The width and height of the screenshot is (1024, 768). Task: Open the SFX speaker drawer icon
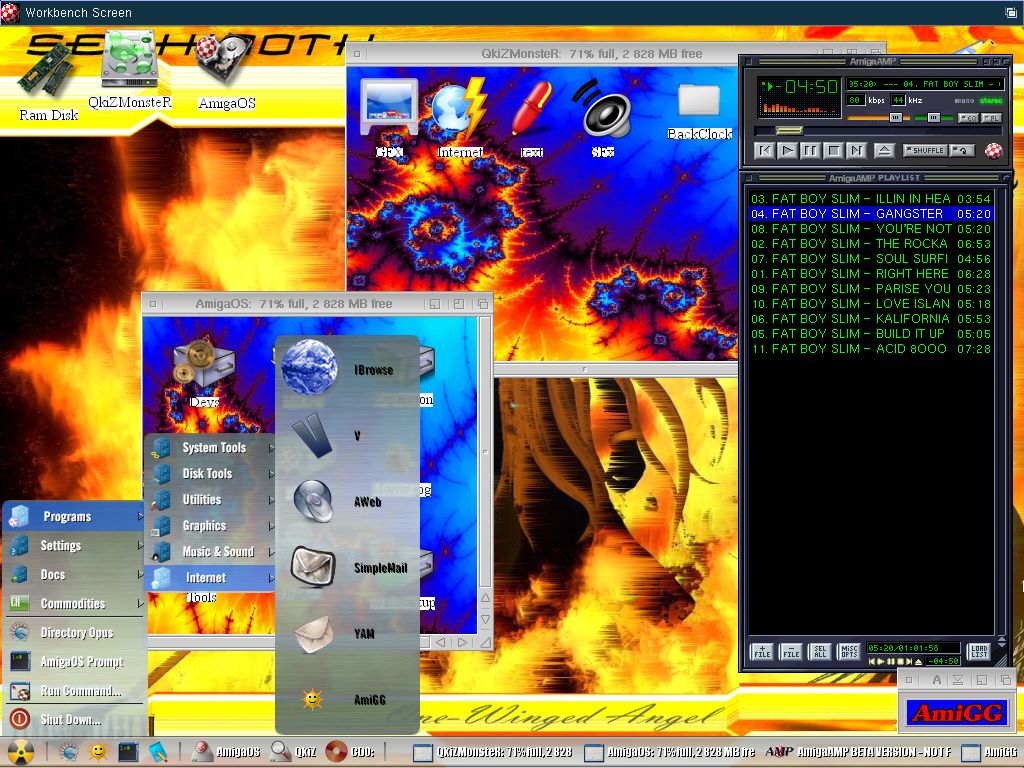pos(602,118)
